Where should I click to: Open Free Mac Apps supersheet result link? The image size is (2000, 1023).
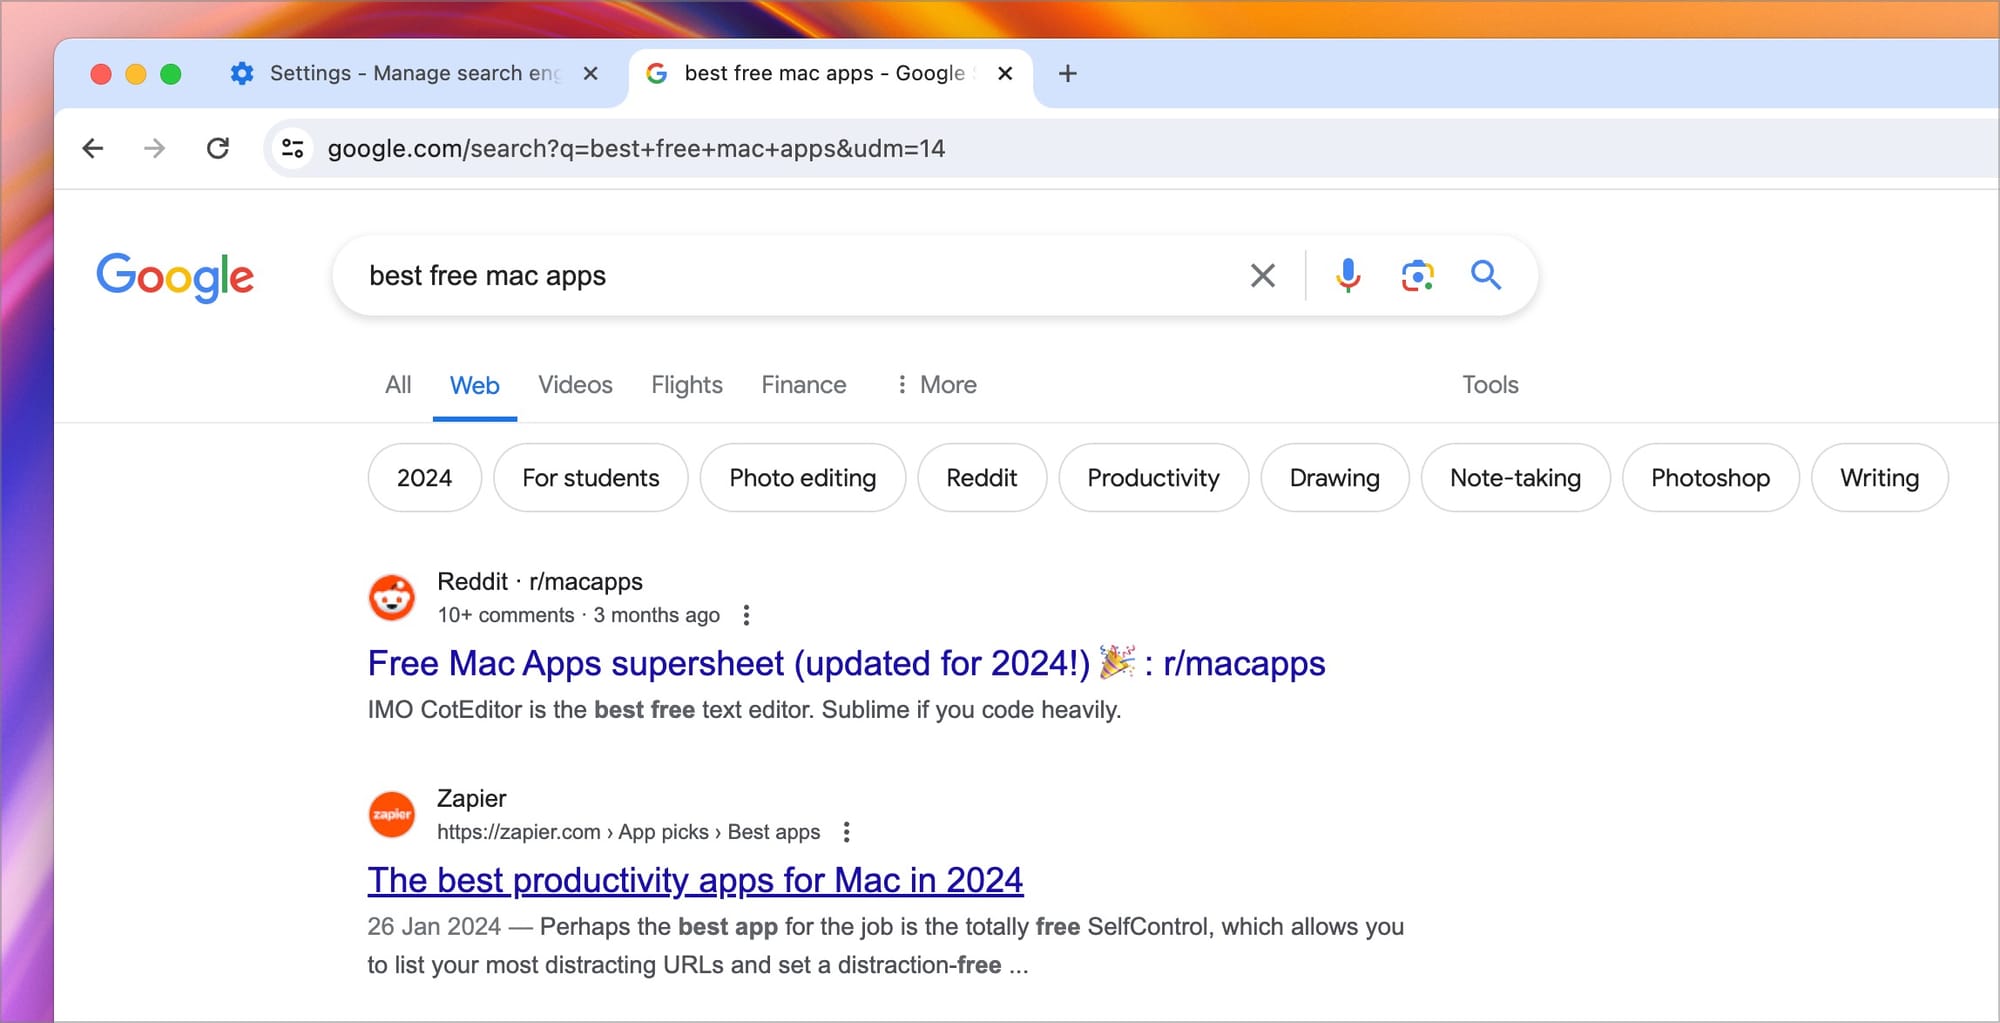click(846, 664)
